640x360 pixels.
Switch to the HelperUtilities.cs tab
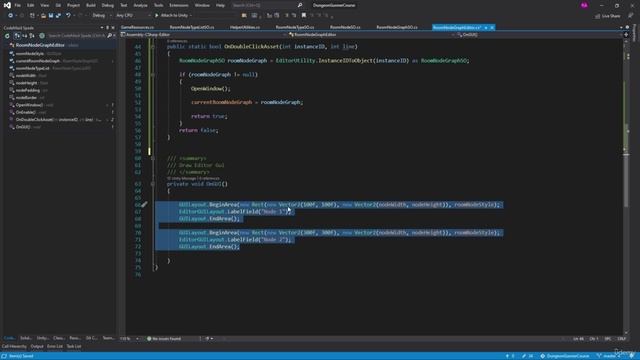(245, 27)
